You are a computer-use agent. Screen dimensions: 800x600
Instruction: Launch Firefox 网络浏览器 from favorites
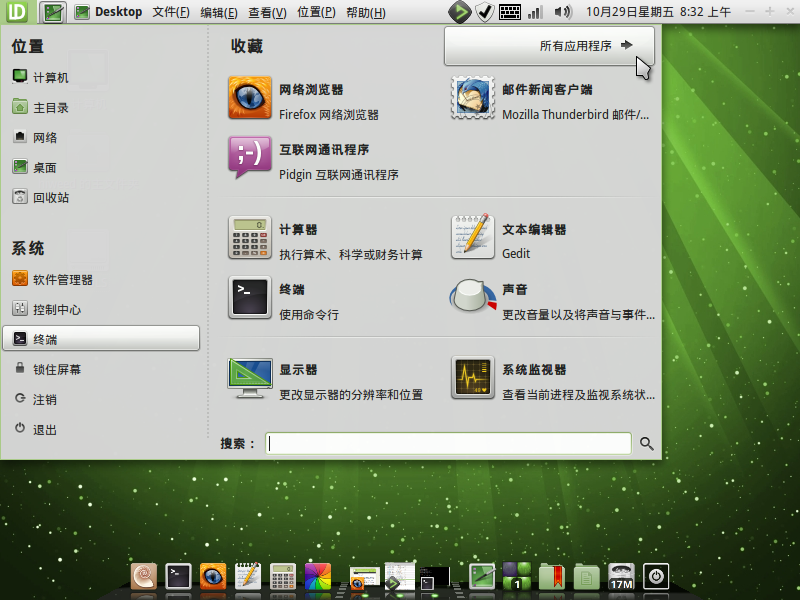point(304,99)
